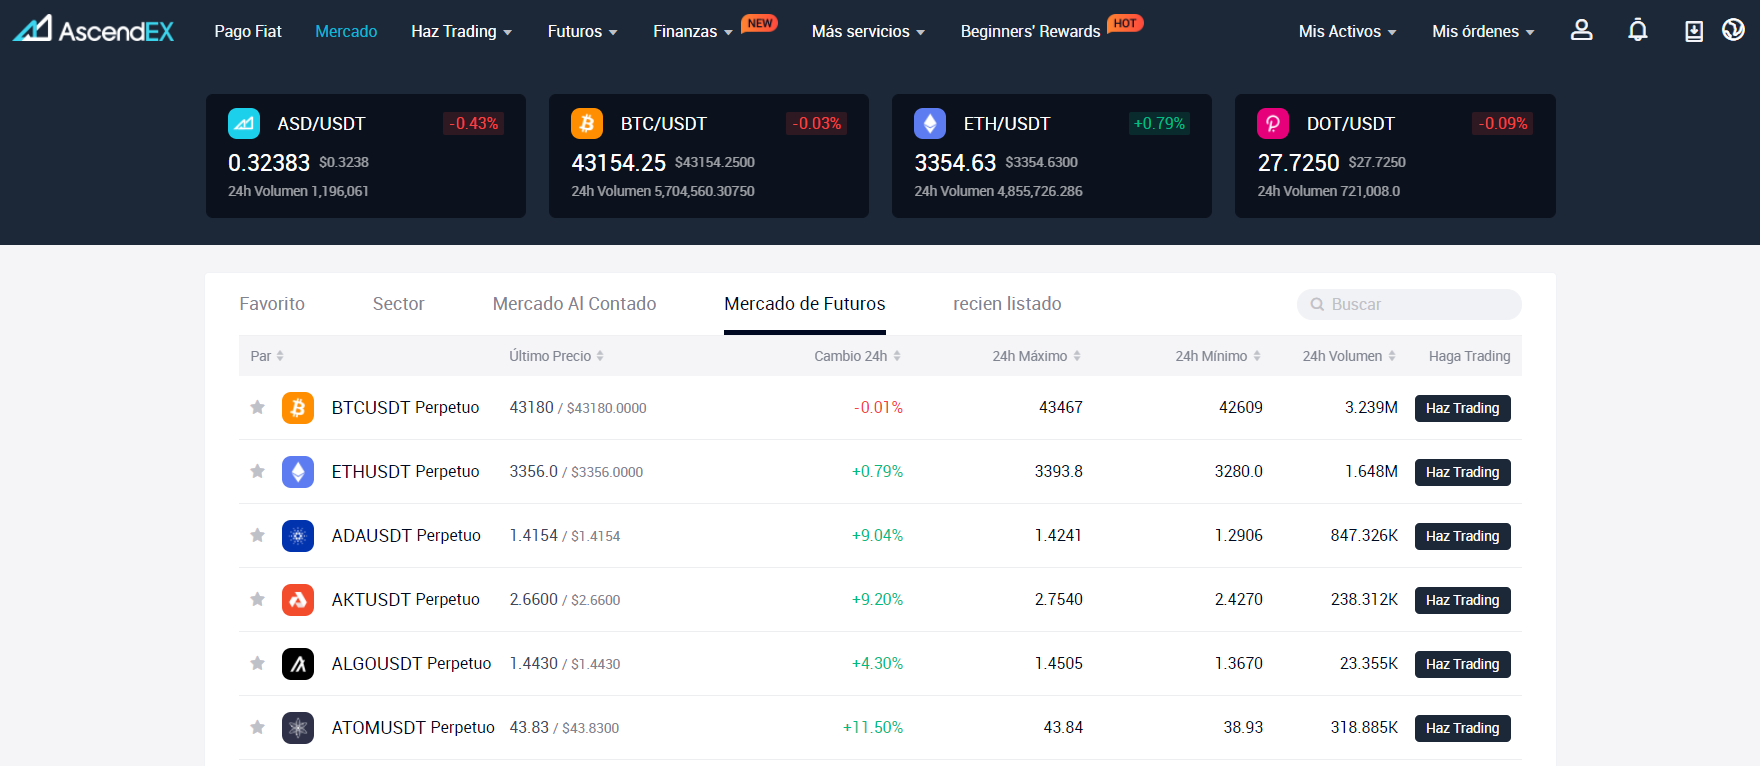Expand the Más servicios dropdown
This screenshot has width=1760, height=766.
click(868, 32)
